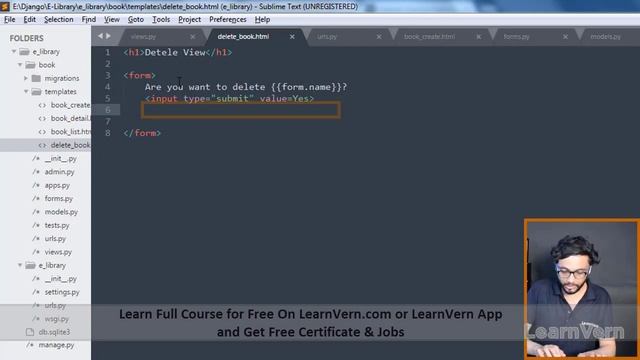The width and height of the screenshot is (640, 360).
Task: Open wsgi.py in sidebar
Action: pyautogui.click(x=57, y=319)
